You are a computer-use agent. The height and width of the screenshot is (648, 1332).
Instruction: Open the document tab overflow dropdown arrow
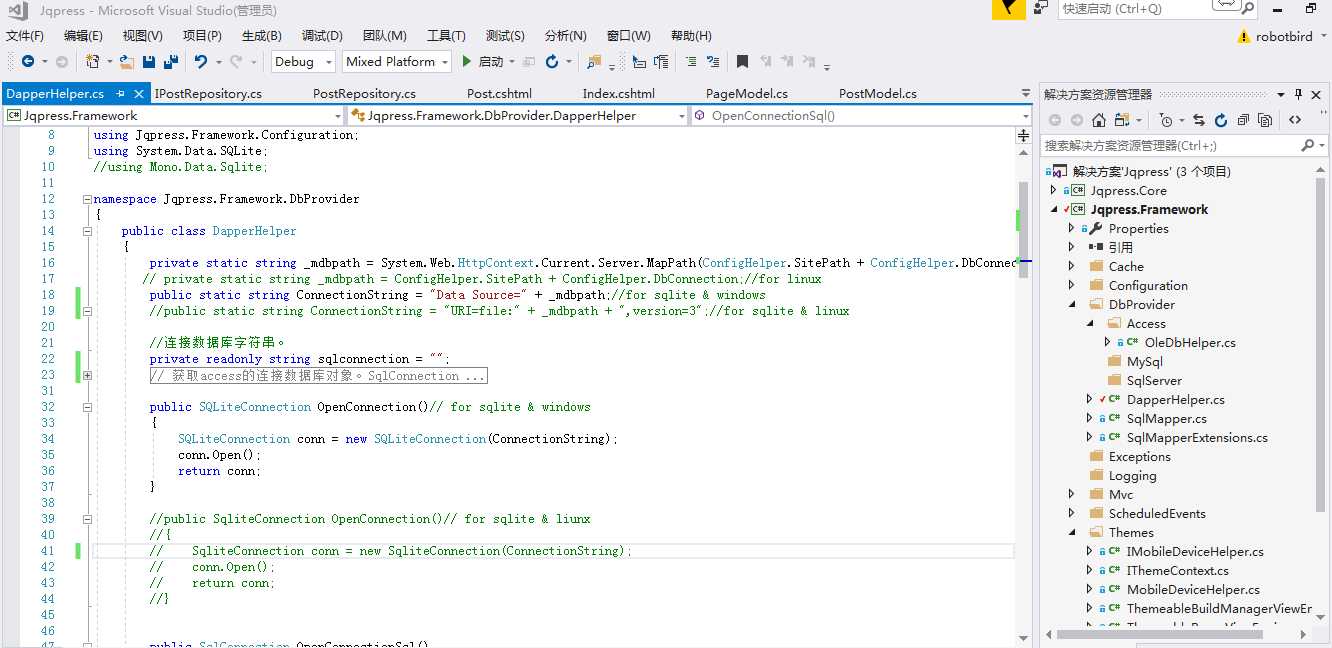[1025, 93]
